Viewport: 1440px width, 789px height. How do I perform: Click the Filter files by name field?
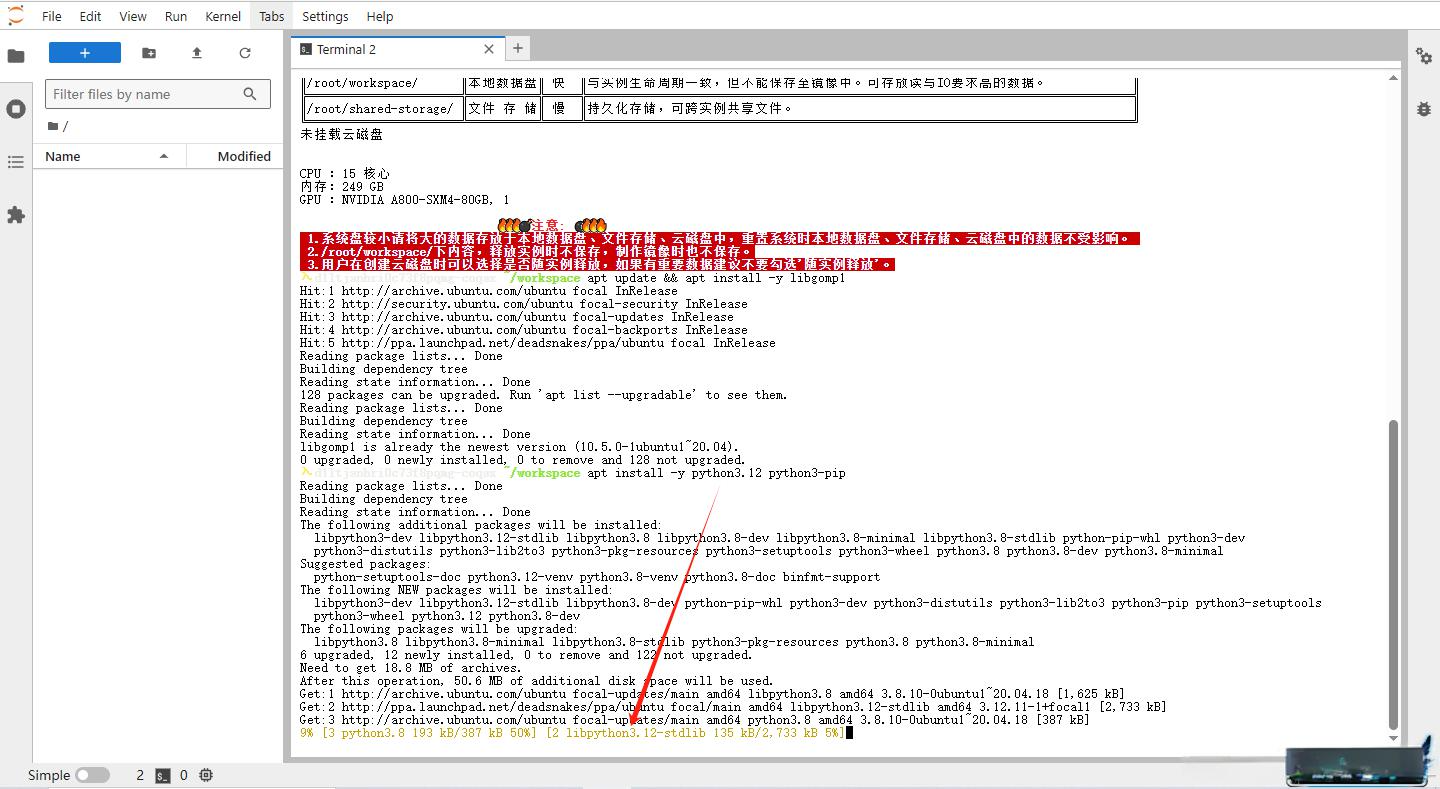[145, 94]
